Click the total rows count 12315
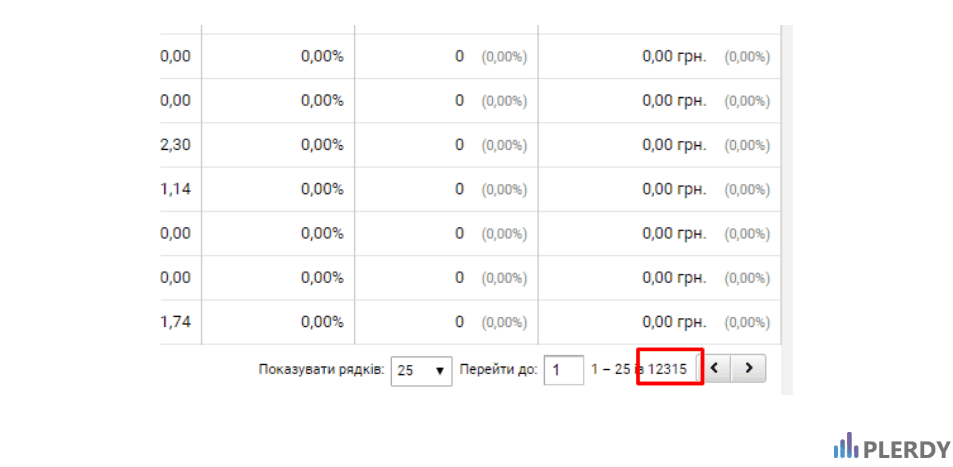Screen dimensions: 953x467 coord(667,369)
